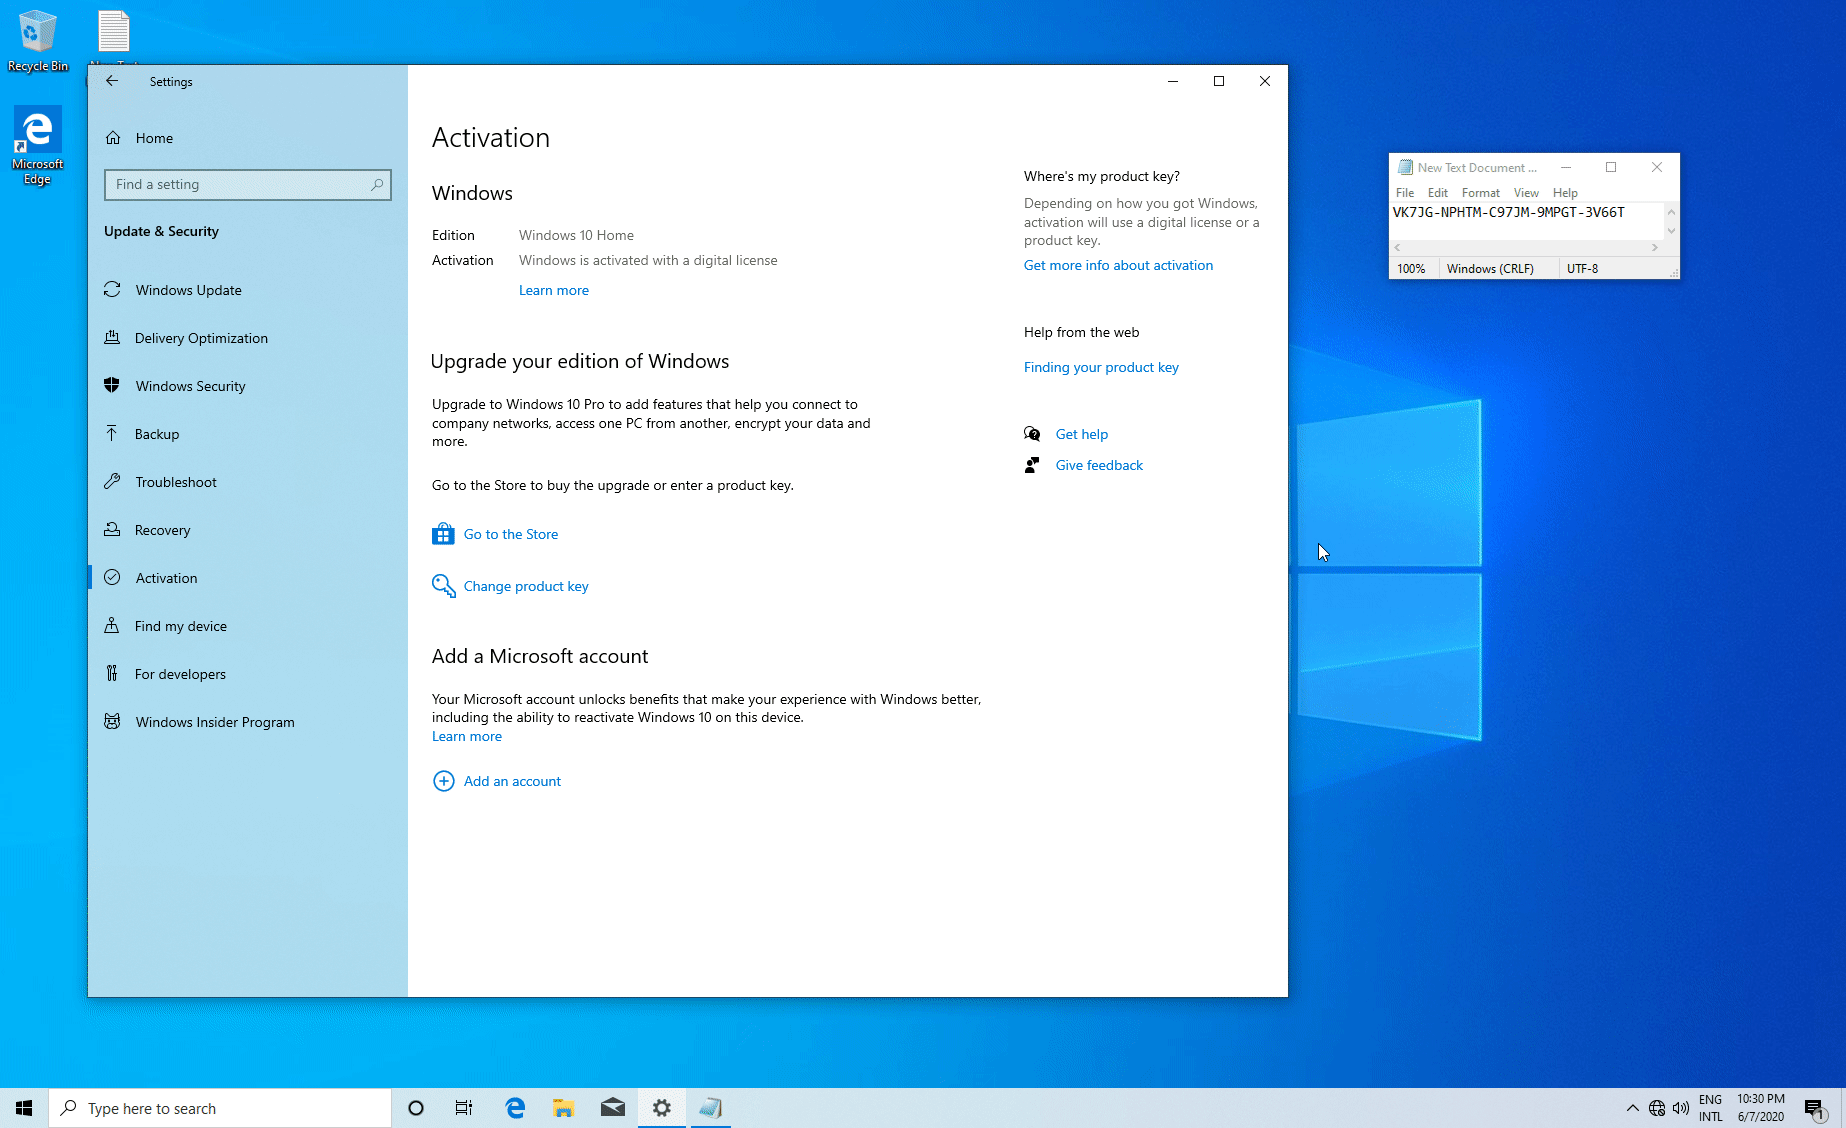Click the Change product key icon
This screenshot has width=1846, height=1128.
pyautogui.click(x=443, y=586)
